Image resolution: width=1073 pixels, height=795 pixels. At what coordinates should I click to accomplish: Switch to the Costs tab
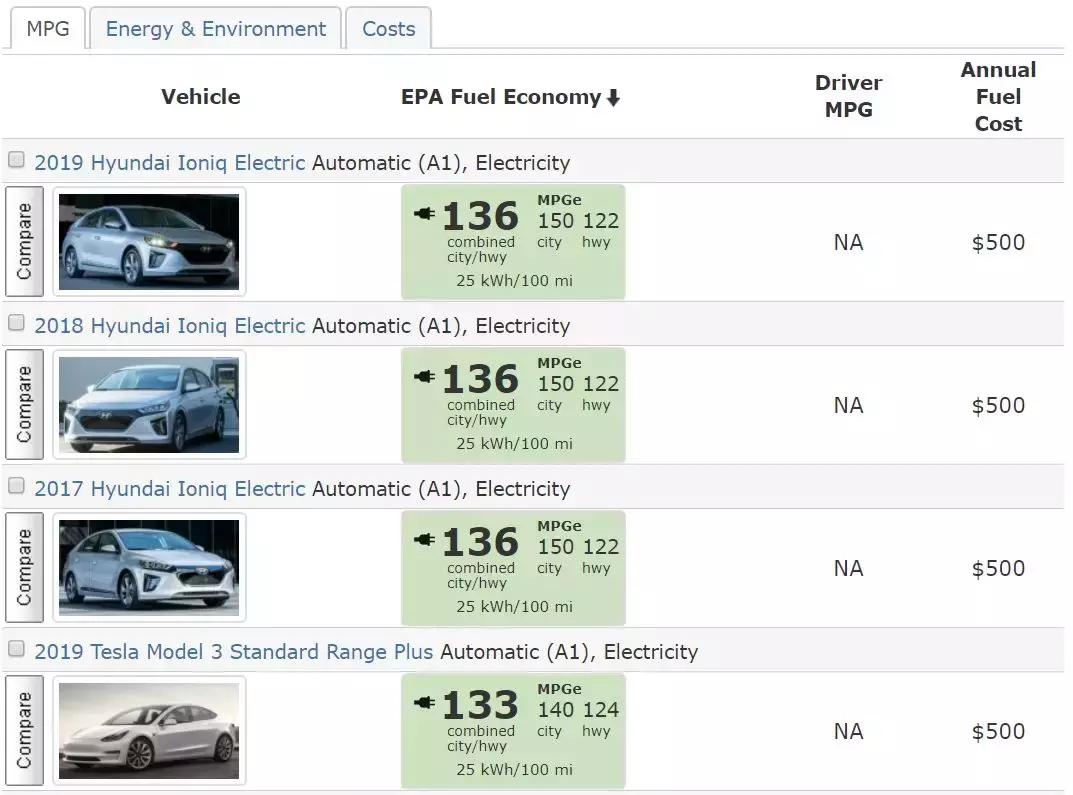388,29
